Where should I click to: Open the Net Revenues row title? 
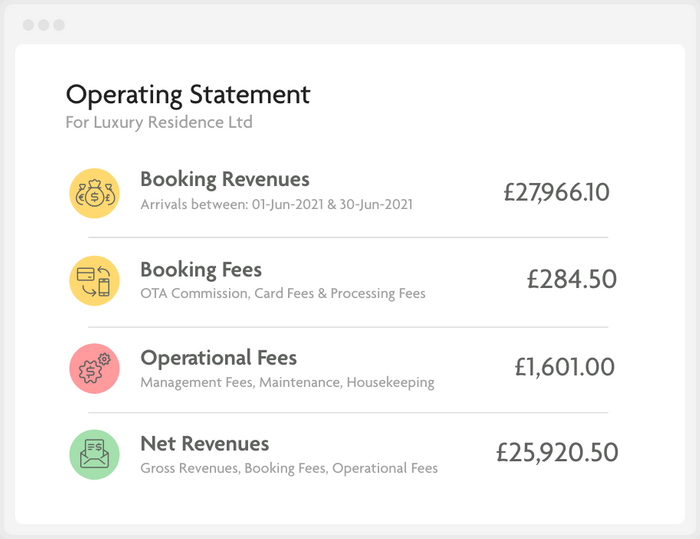[204, 443]
